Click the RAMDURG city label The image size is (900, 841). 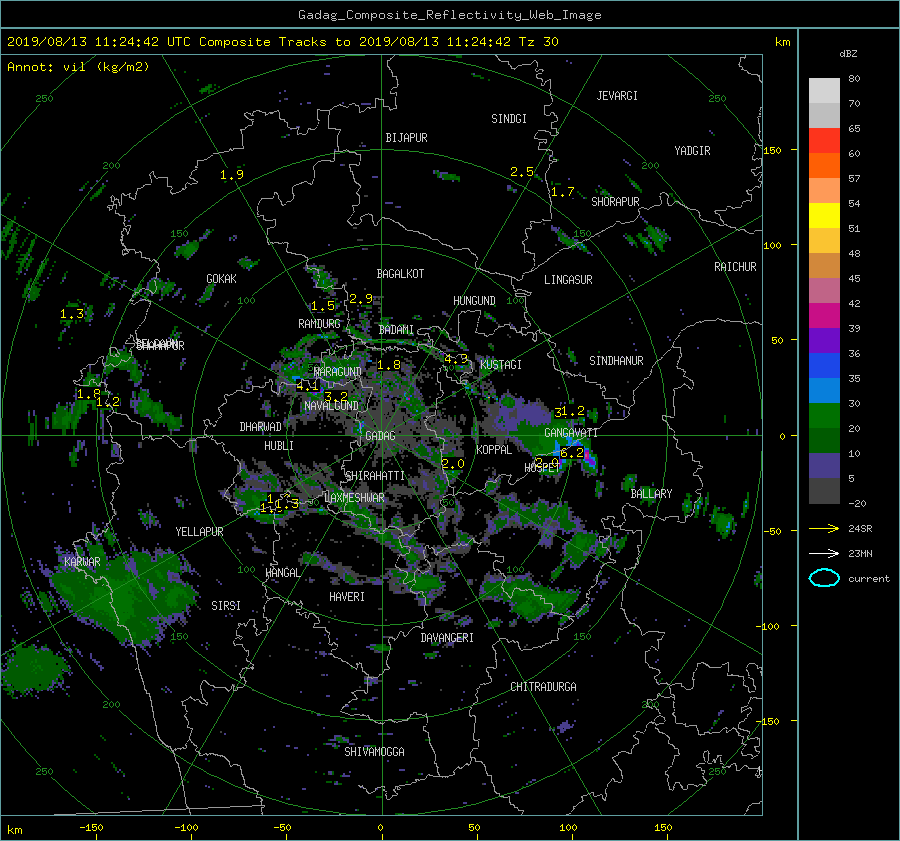(x=319, y=324)
